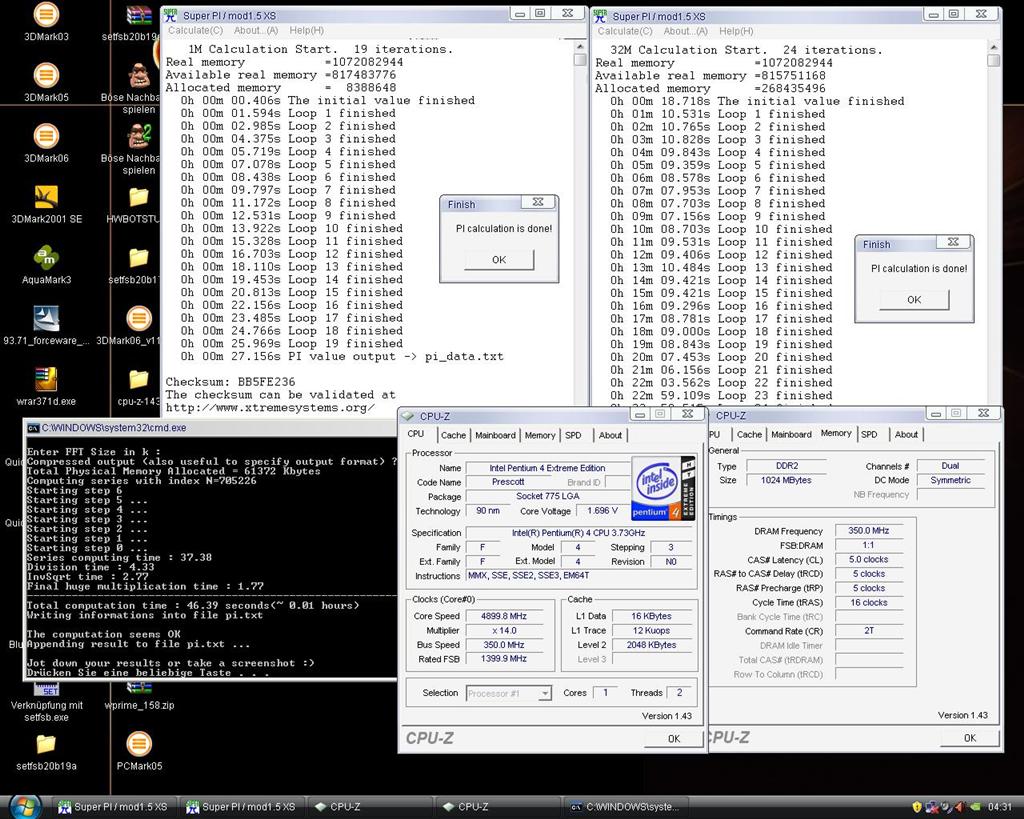Click the cmd.exe window title icon

(x=33, y=428)
